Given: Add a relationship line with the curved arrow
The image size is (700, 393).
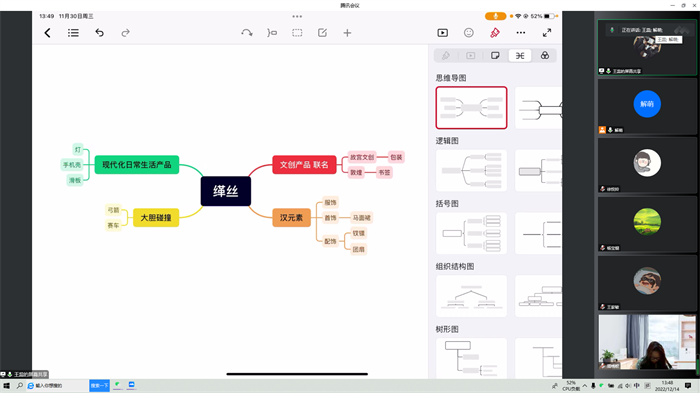Looking at the screenshot, I should coord(246,33).
